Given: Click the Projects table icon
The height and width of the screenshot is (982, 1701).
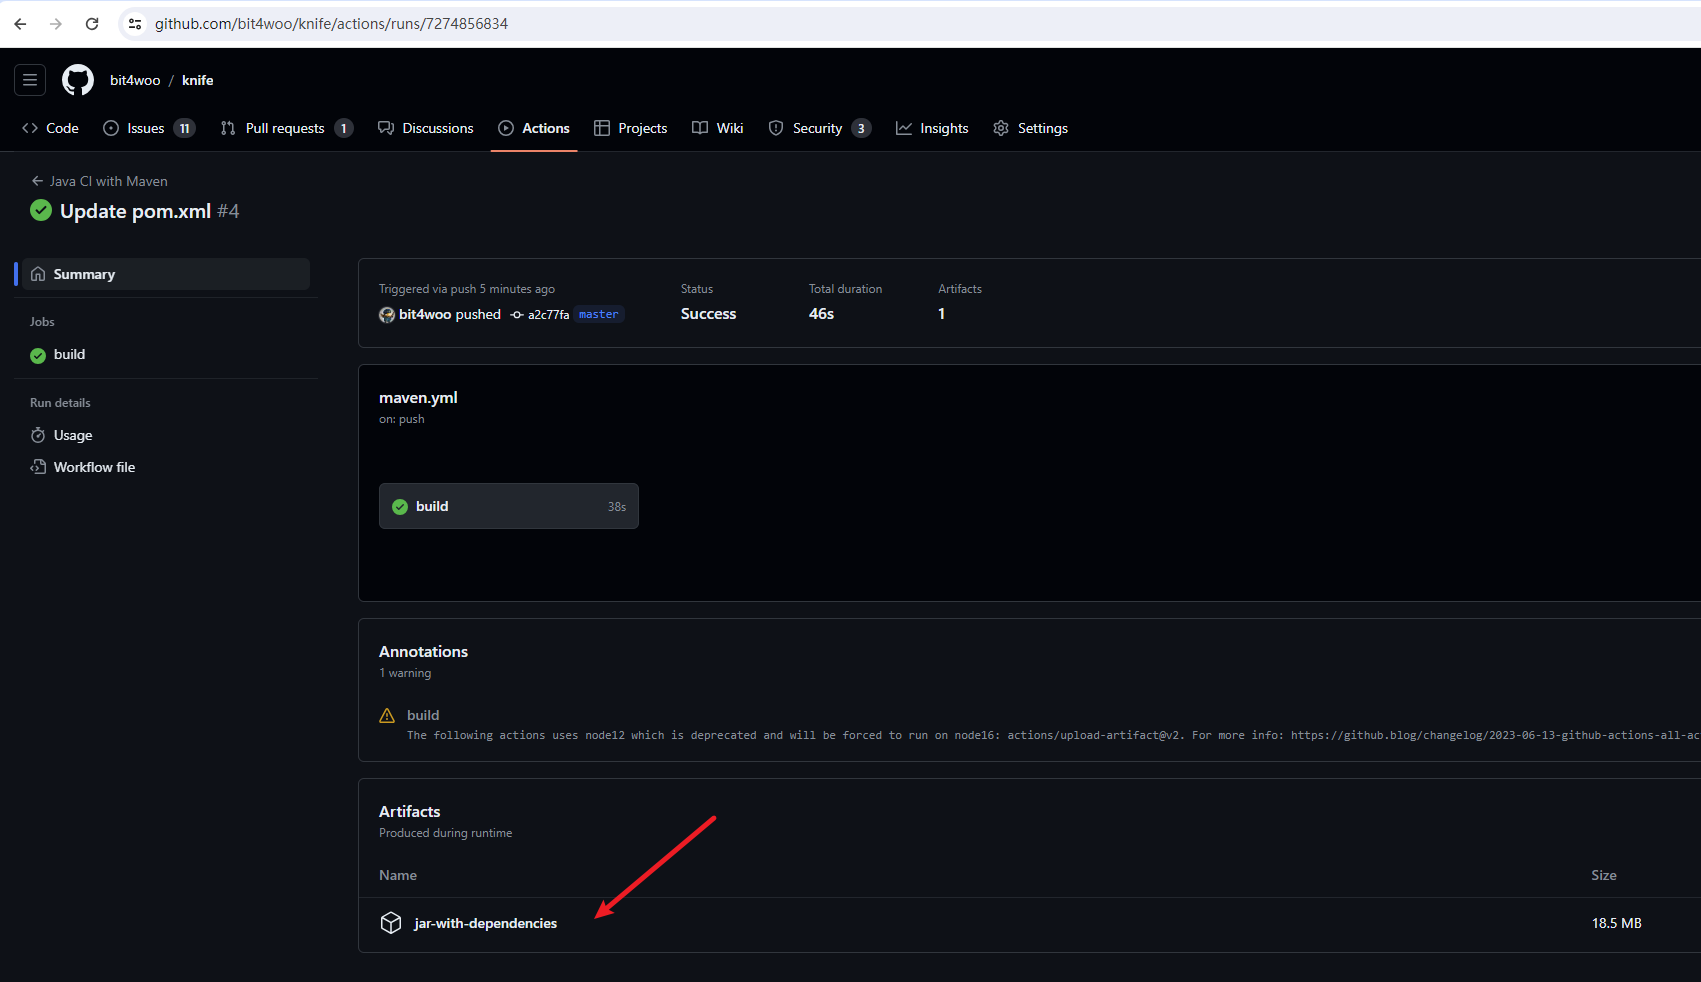Looking at the screenshot, I should tap(602, 128).
